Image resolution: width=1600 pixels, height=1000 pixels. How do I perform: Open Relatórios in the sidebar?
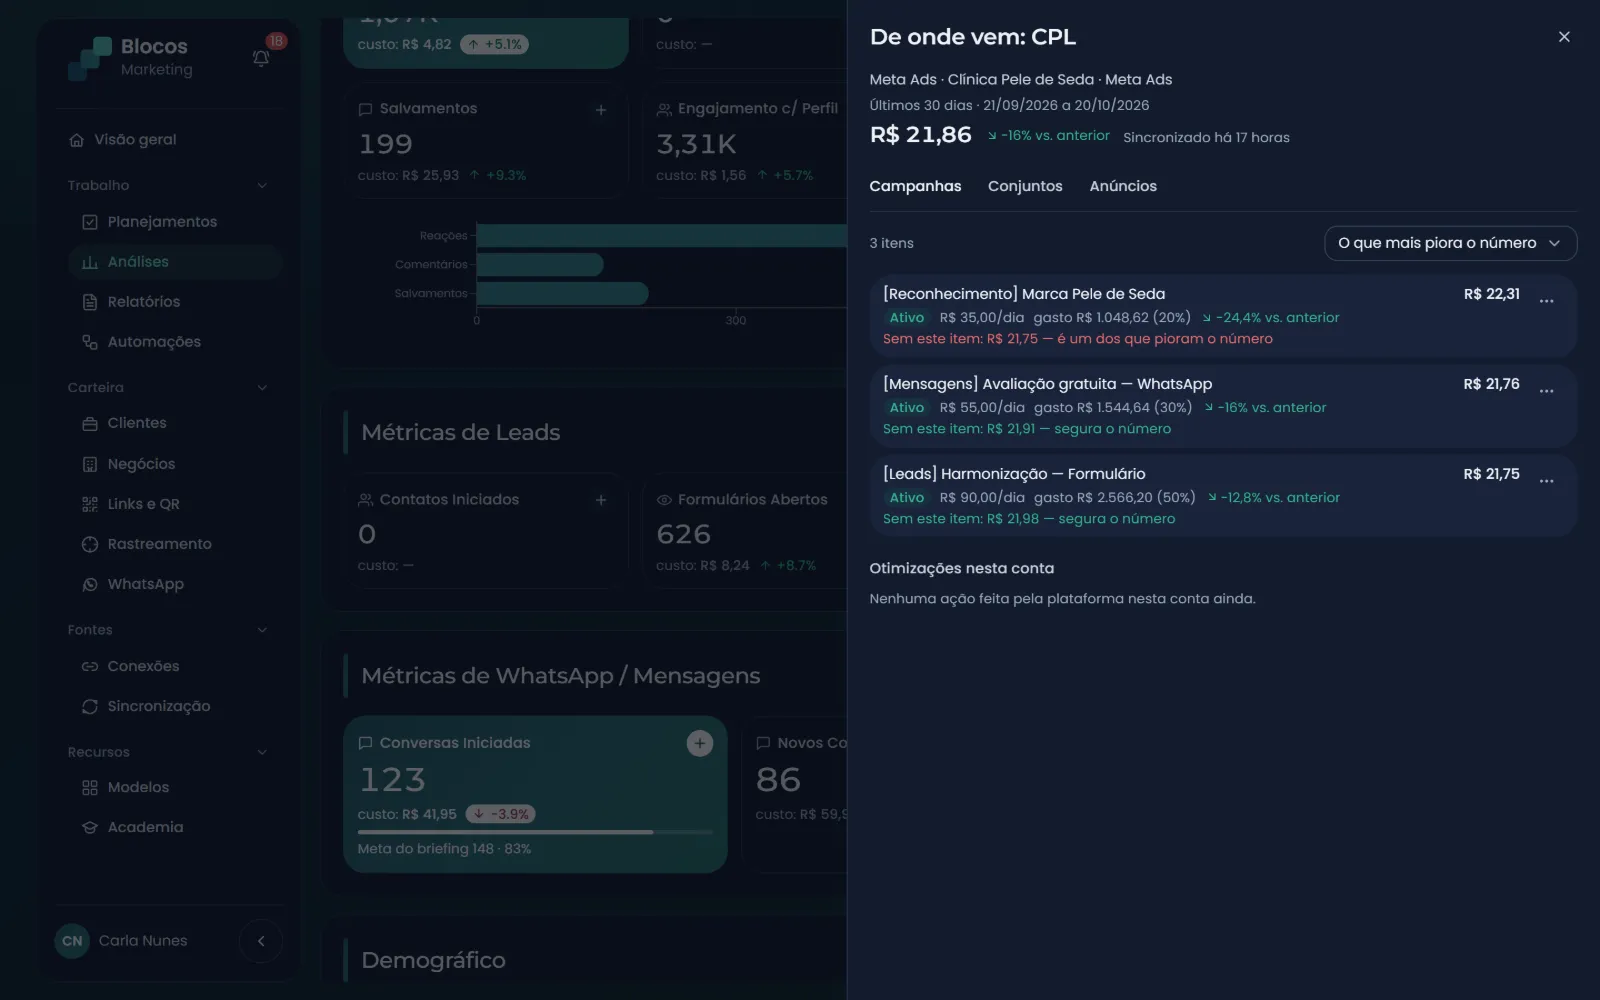point(175,302)
